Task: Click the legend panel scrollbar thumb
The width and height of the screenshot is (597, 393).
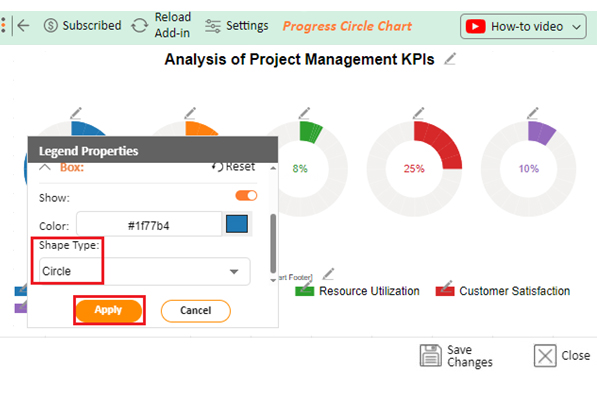Action: [x=273, y=243]
